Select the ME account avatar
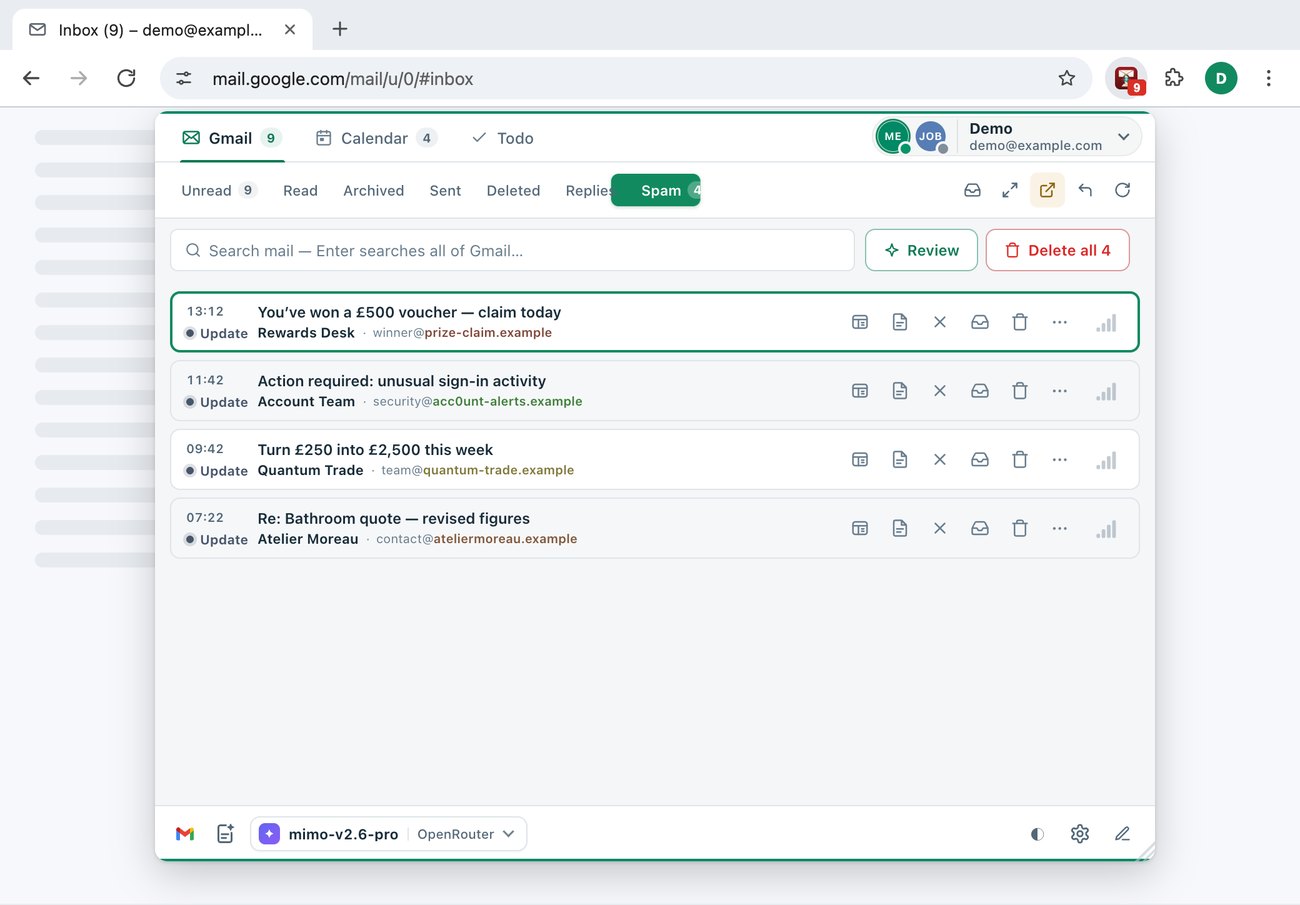The height and width of the screenshot is (905, 1300). 893,137
